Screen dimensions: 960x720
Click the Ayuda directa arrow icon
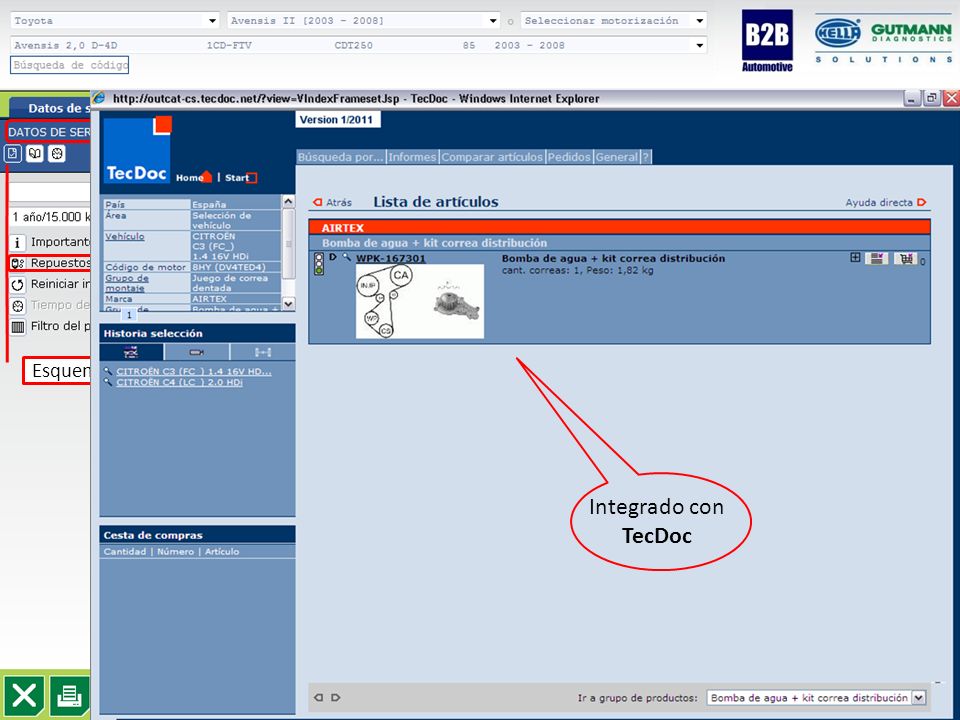(x=922, y=202)
